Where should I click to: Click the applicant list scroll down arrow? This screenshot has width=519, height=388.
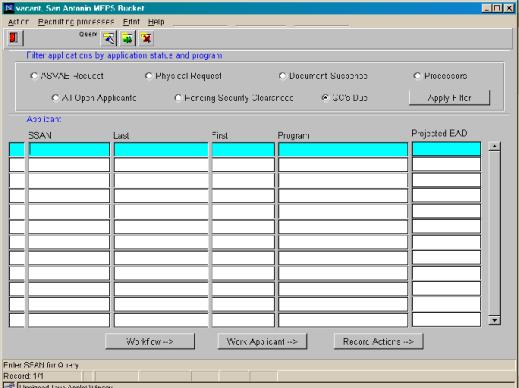[494, 320]
